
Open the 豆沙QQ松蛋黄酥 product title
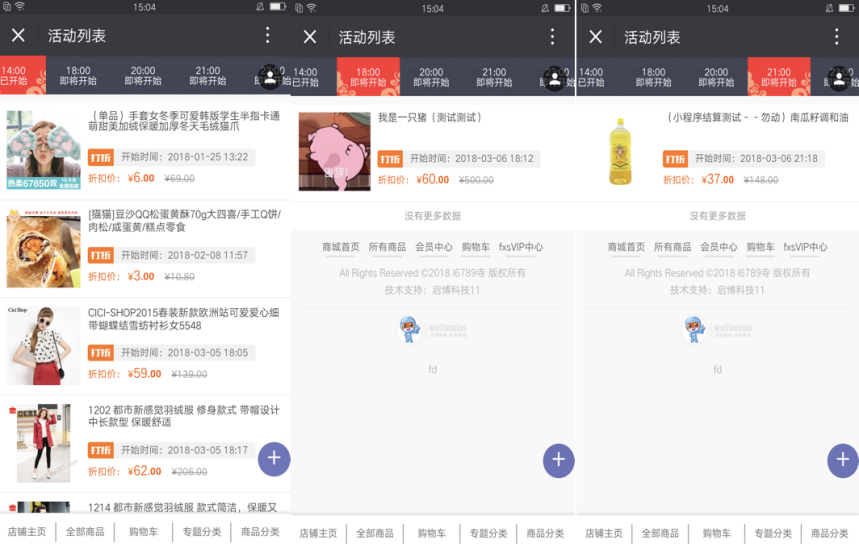coord(184,221)
